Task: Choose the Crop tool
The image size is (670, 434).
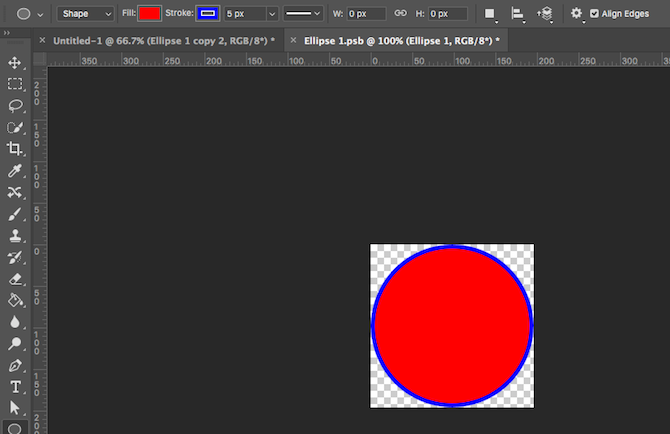Action: (15, 148)
